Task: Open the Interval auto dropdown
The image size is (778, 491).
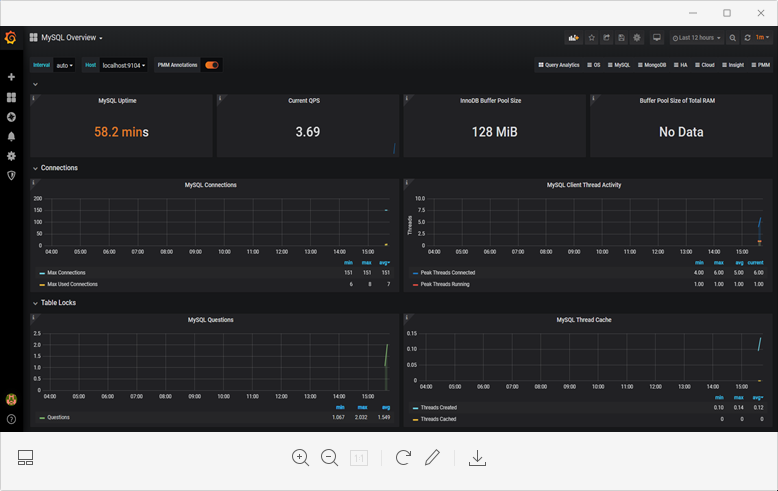Action: [64, 65]
